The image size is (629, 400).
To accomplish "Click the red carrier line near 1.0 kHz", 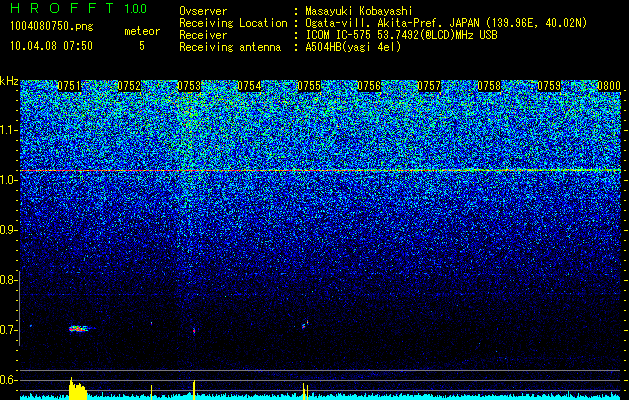I will (320, 171).
